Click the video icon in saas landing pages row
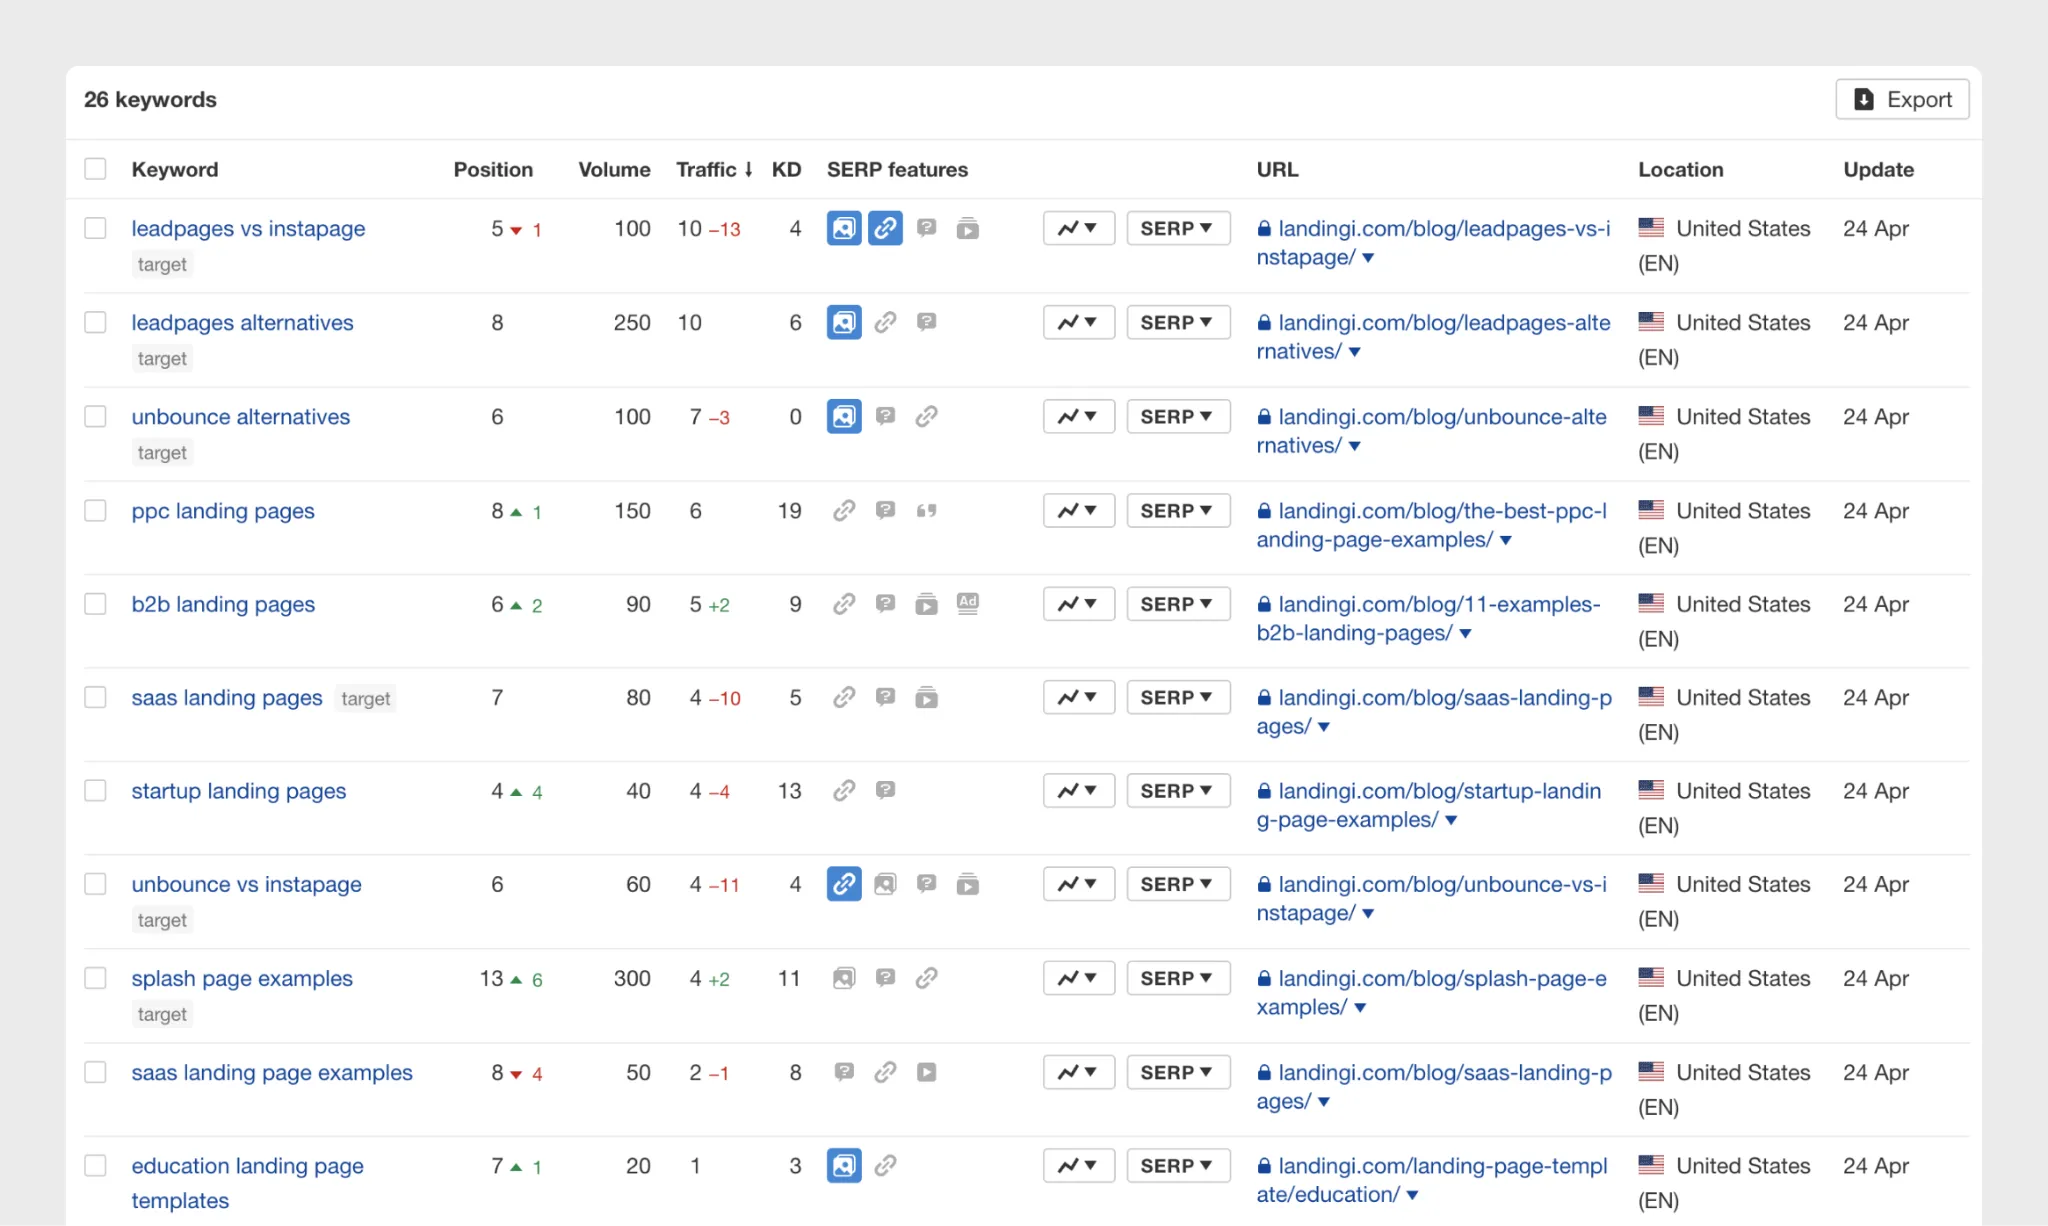Image resolution: width=2048 pixels, height=1226 pixels. click(926, 697)
